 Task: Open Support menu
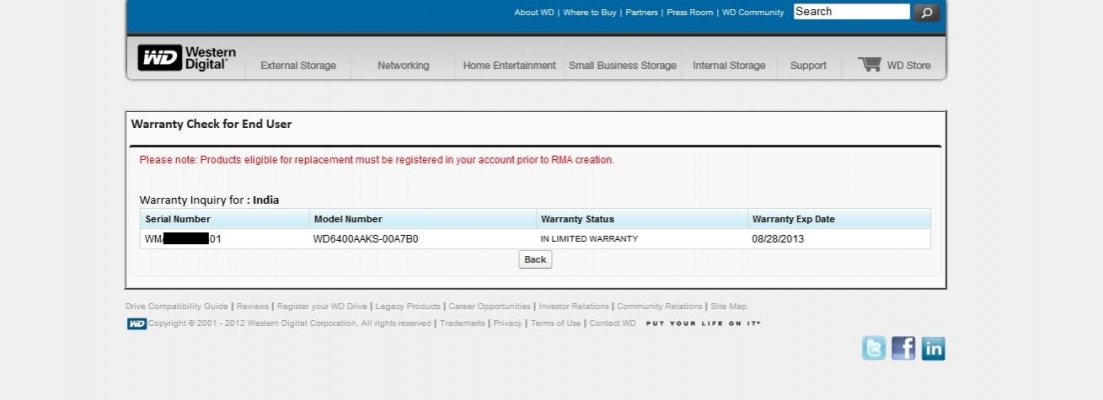(808, 65)
